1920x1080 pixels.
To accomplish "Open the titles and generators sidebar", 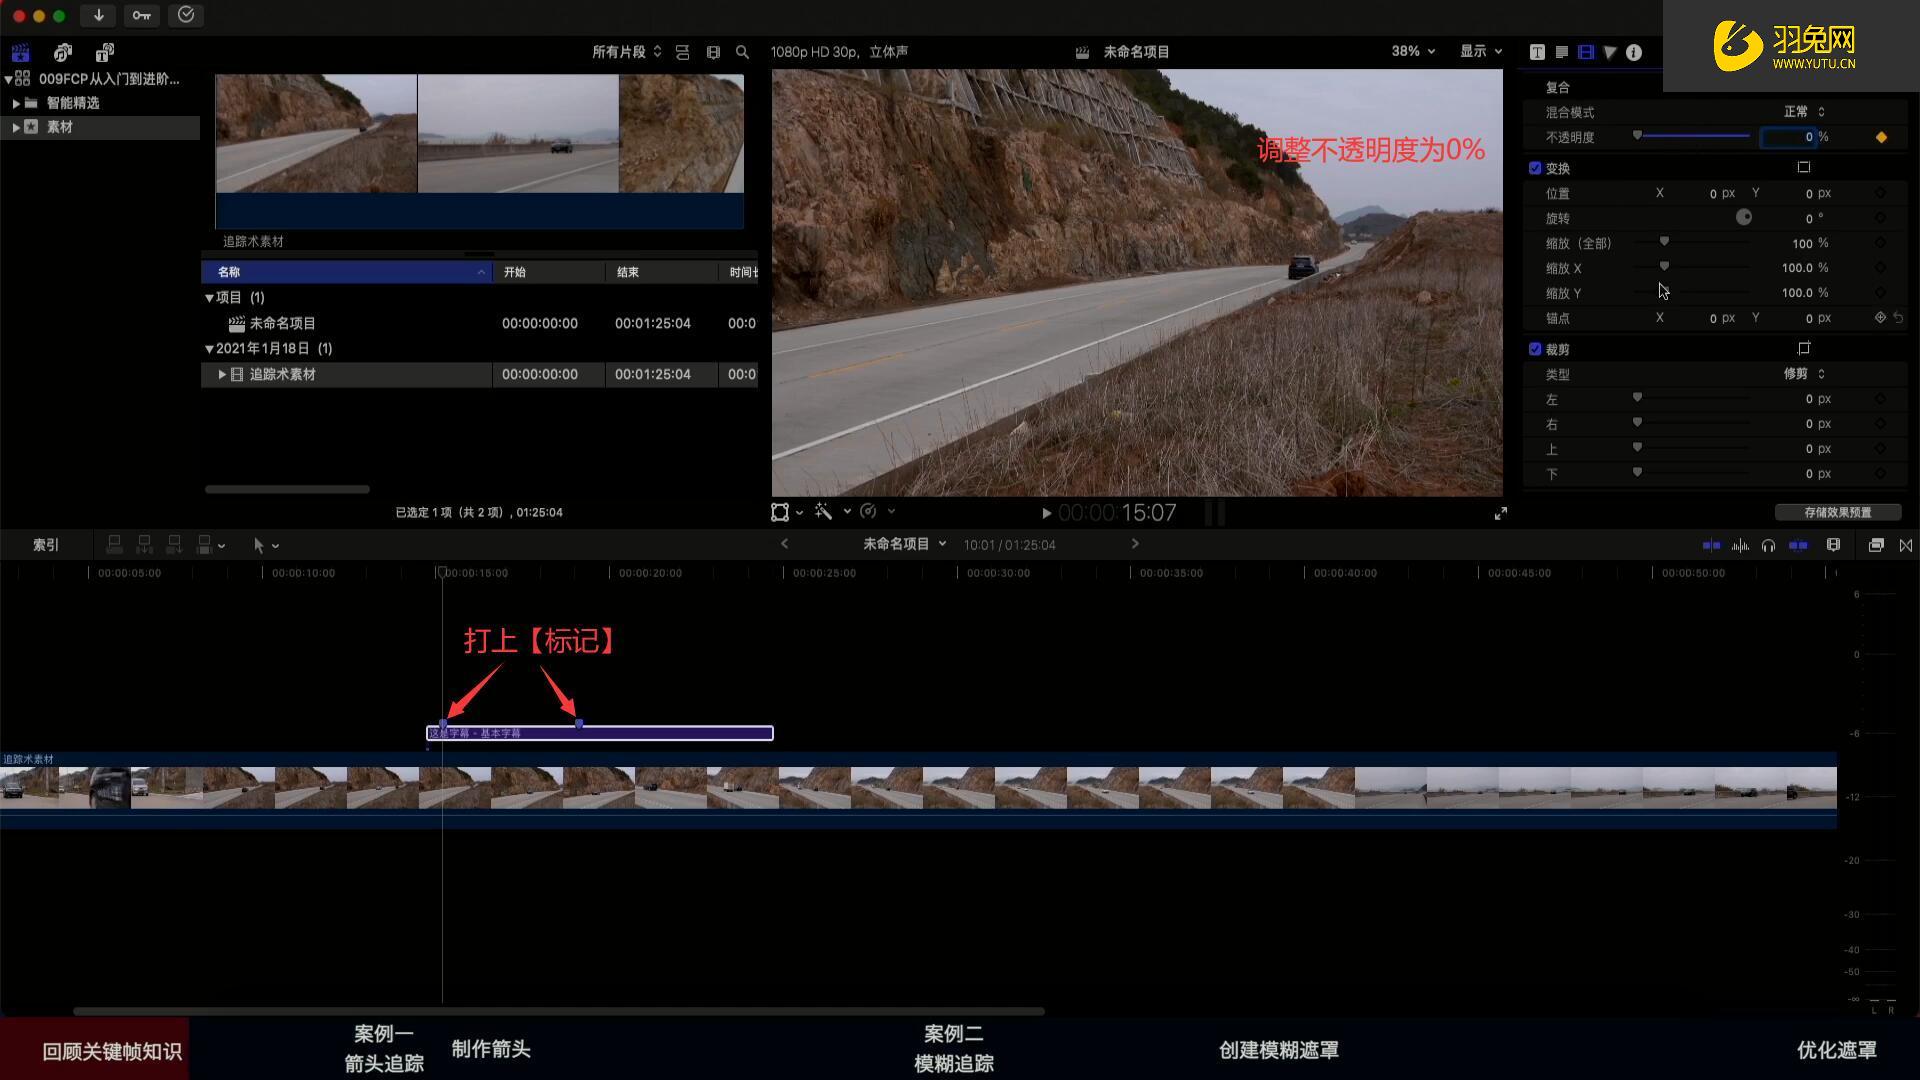I will (x=105, y=52).
